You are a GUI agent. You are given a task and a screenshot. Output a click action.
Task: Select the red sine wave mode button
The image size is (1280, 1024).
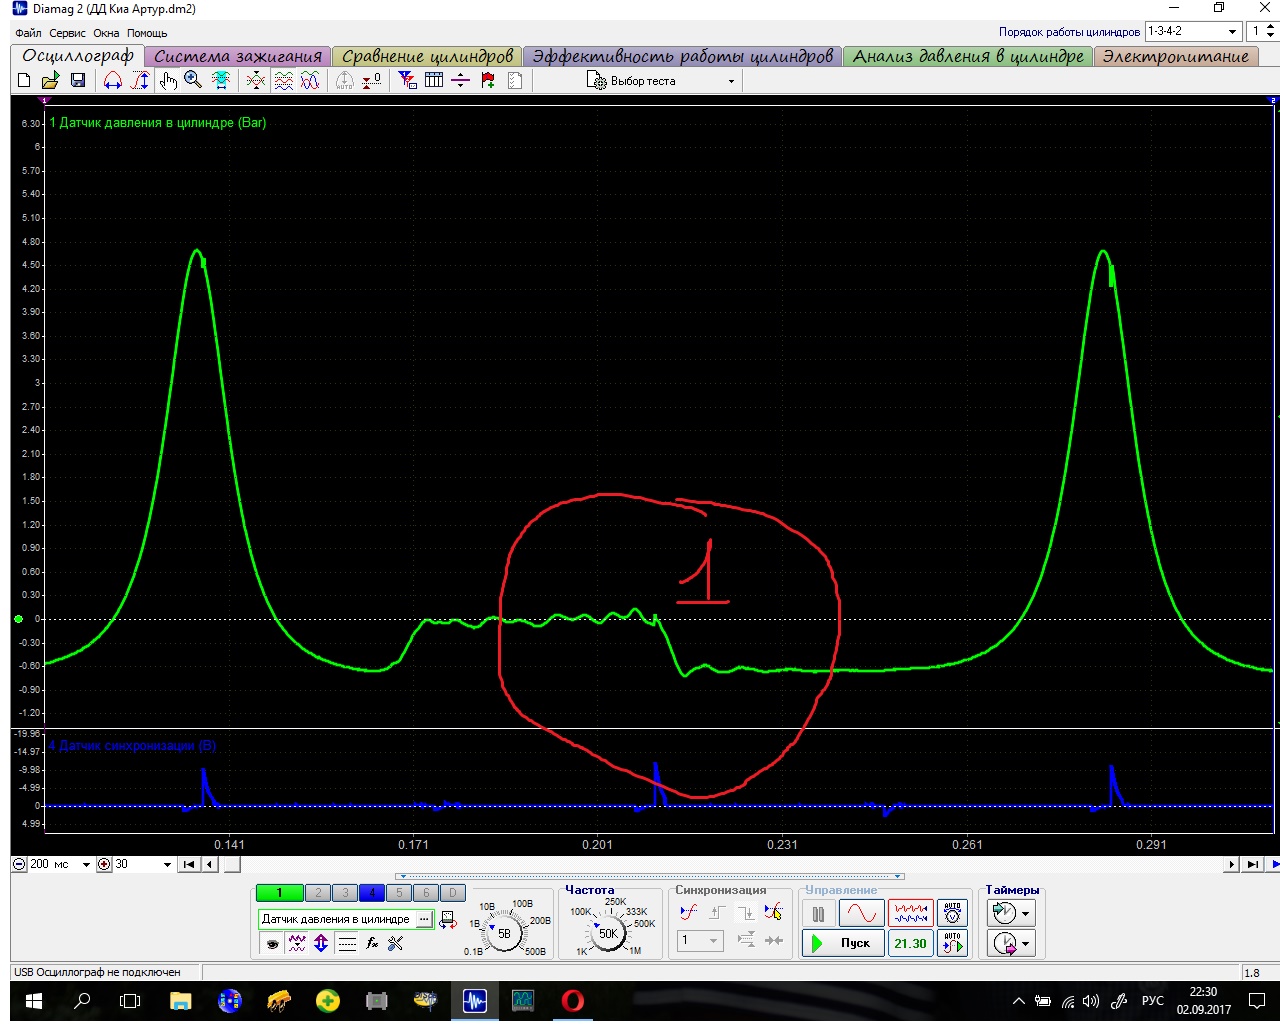(x=861, y=914)
